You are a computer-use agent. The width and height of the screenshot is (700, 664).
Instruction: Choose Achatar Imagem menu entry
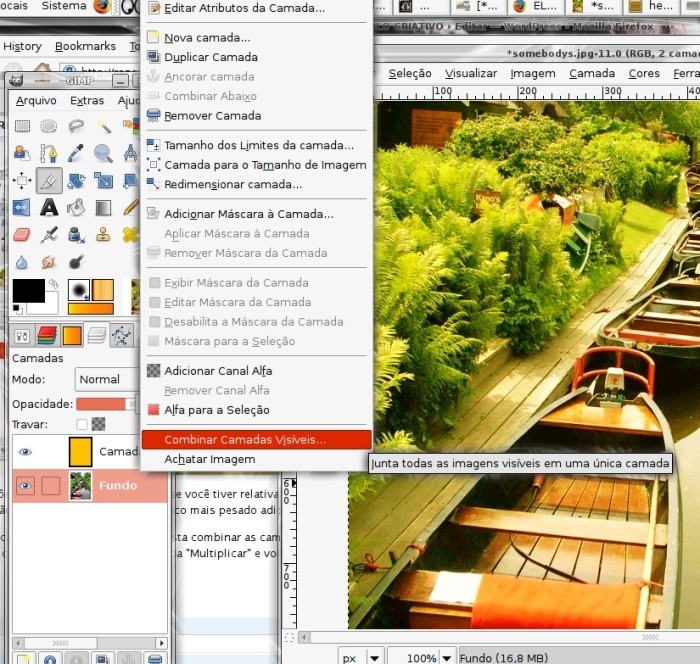(257, 459)
